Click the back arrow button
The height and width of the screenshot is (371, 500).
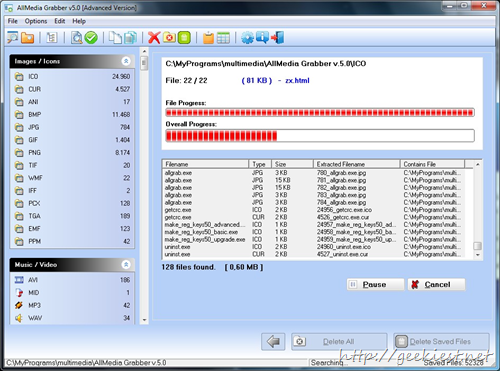pyautogui.click(x=273, y=342)
